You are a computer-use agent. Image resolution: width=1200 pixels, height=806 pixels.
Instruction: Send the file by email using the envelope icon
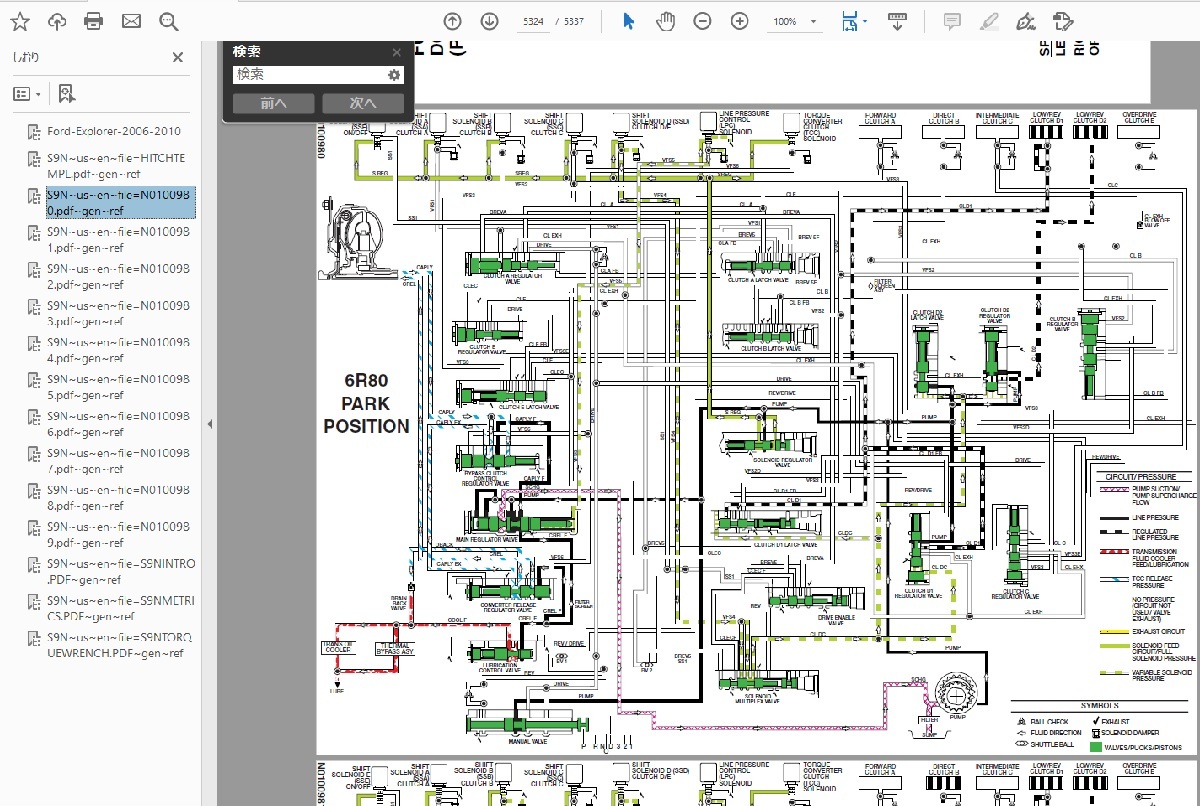pos(131,21)
